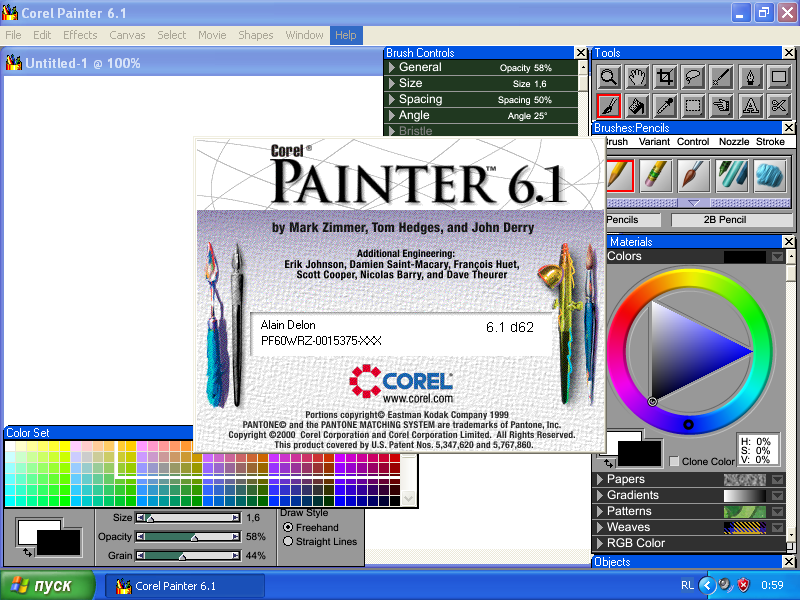Click the пуск Start button
Screen dimensions: 800x600
[47, 585]
